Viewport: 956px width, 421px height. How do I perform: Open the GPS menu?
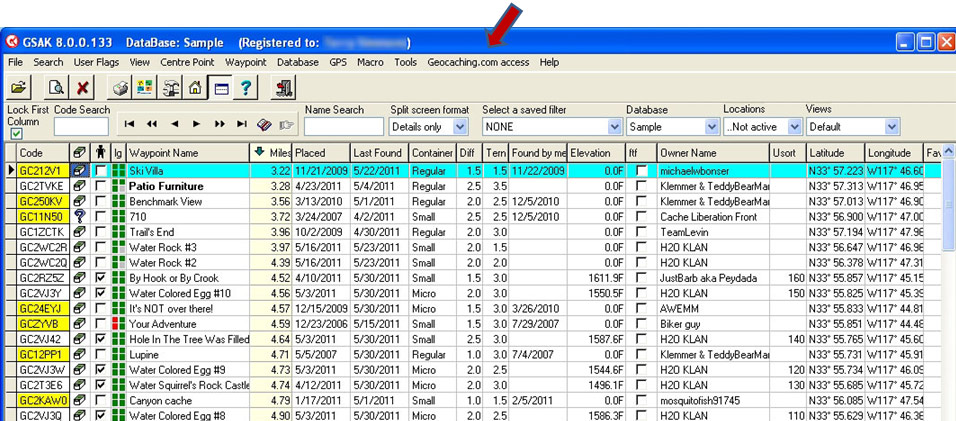(x=338, y=62)
